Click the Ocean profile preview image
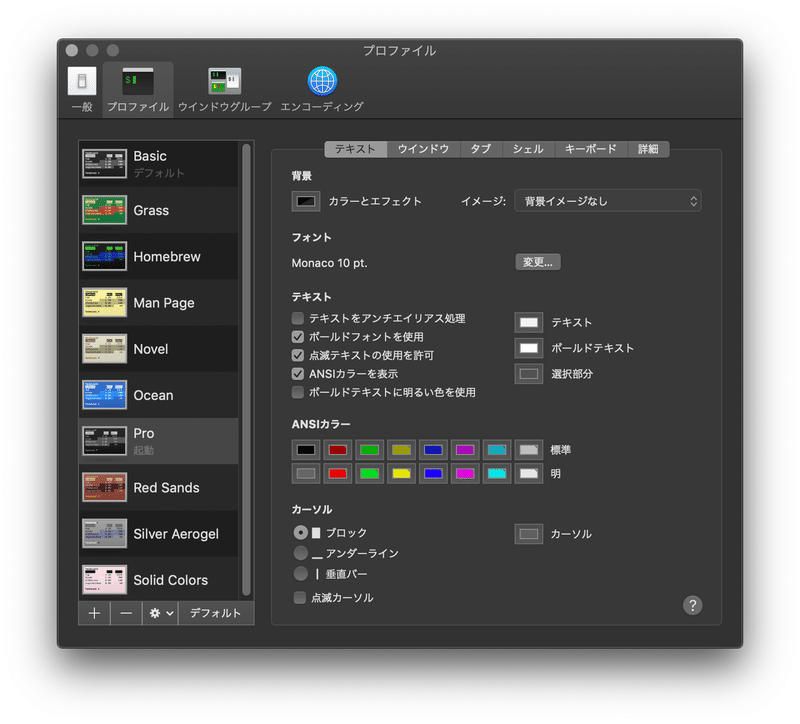 point(103,394)
